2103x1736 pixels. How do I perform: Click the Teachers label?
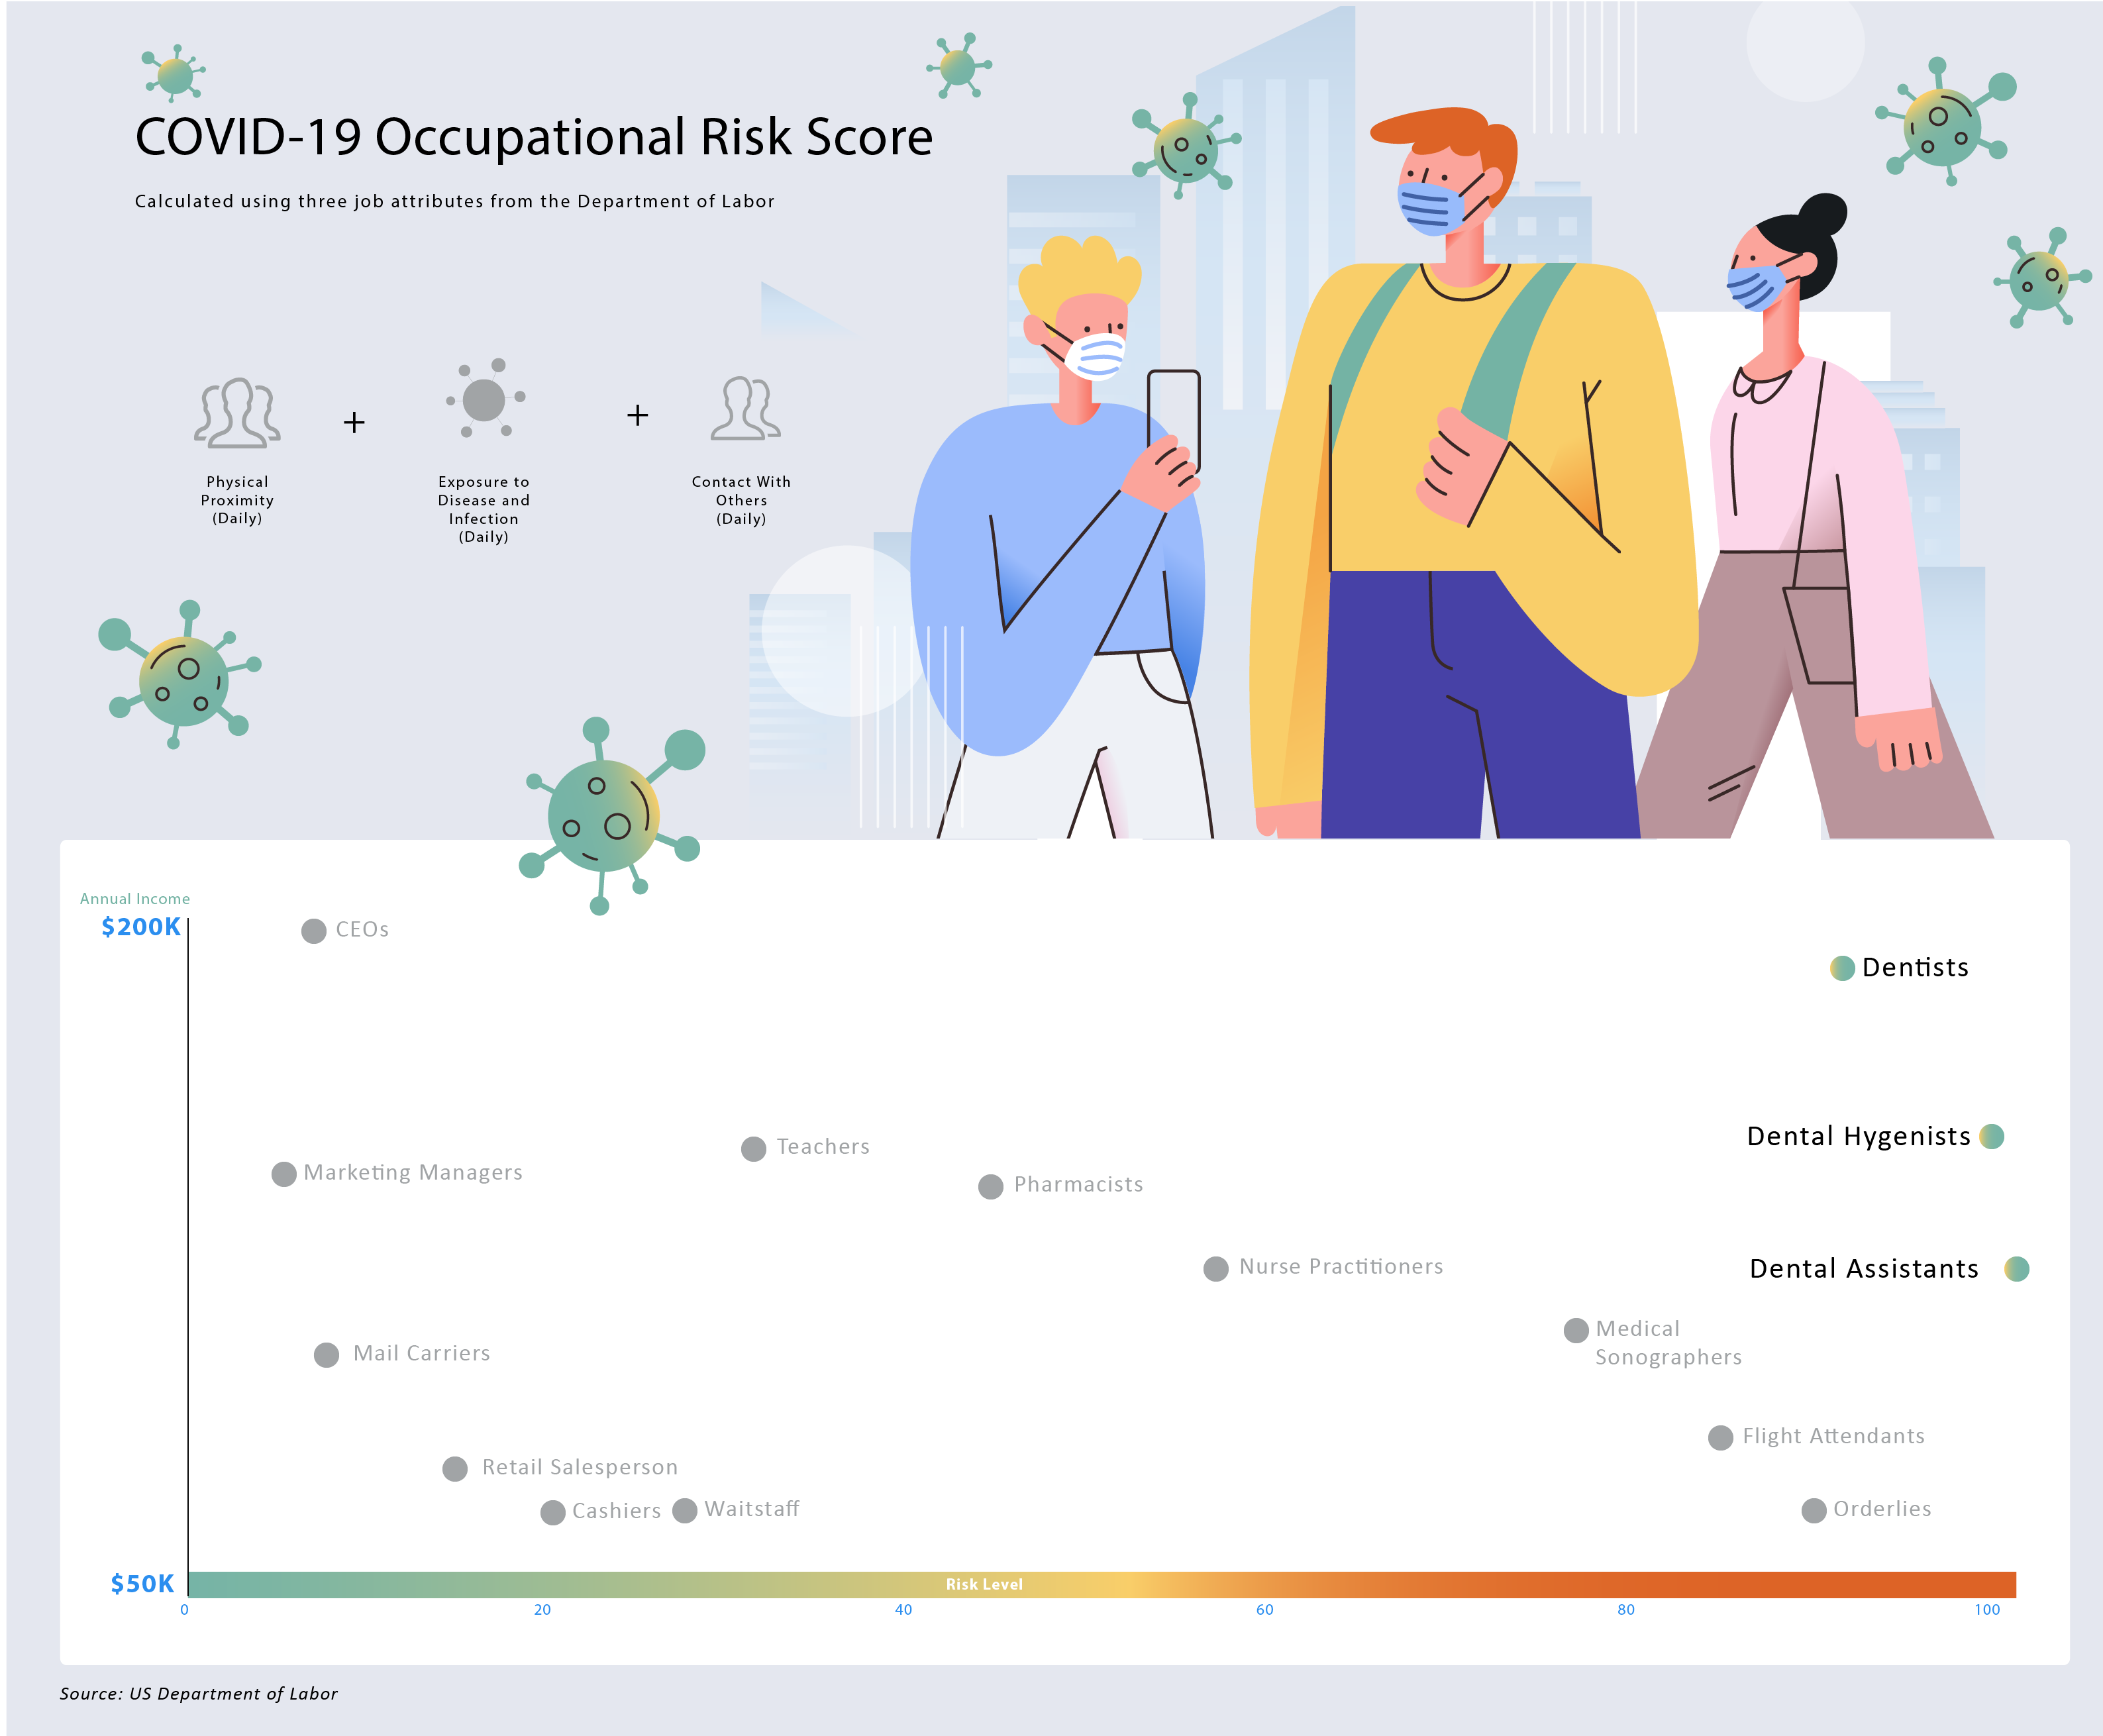coord(823,1147)
